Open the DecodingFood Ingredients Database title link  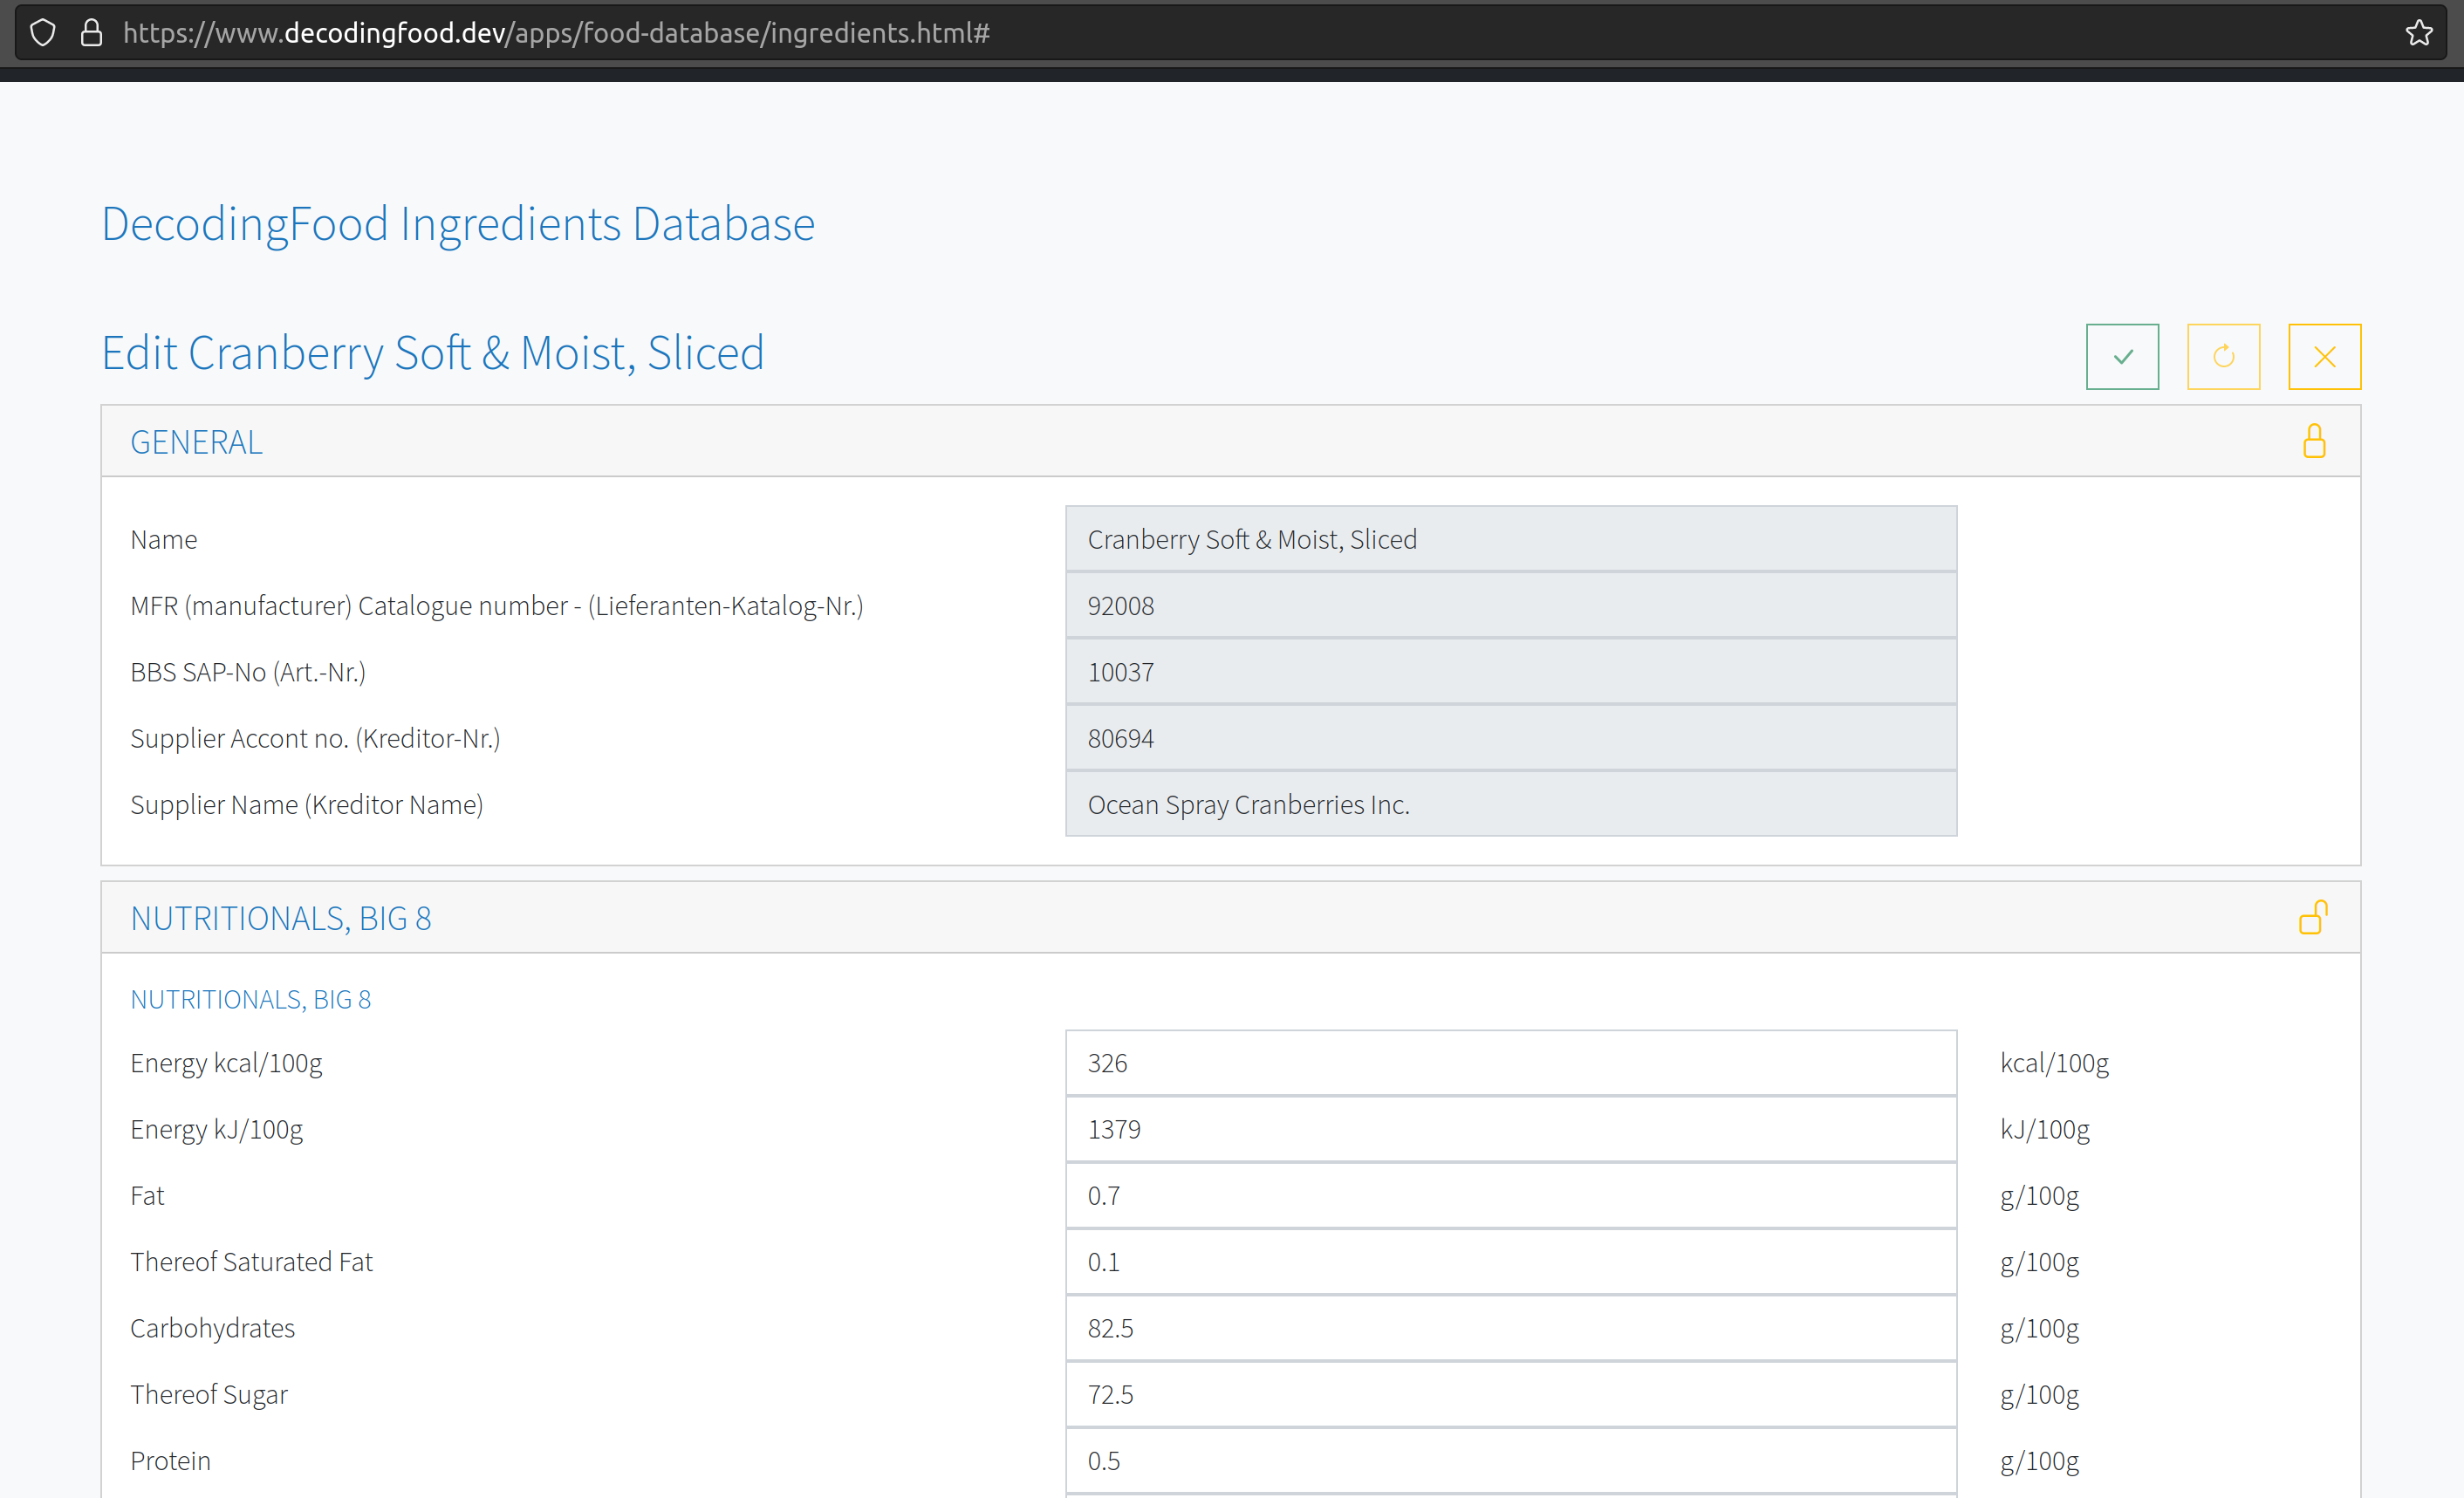[458, 223]
